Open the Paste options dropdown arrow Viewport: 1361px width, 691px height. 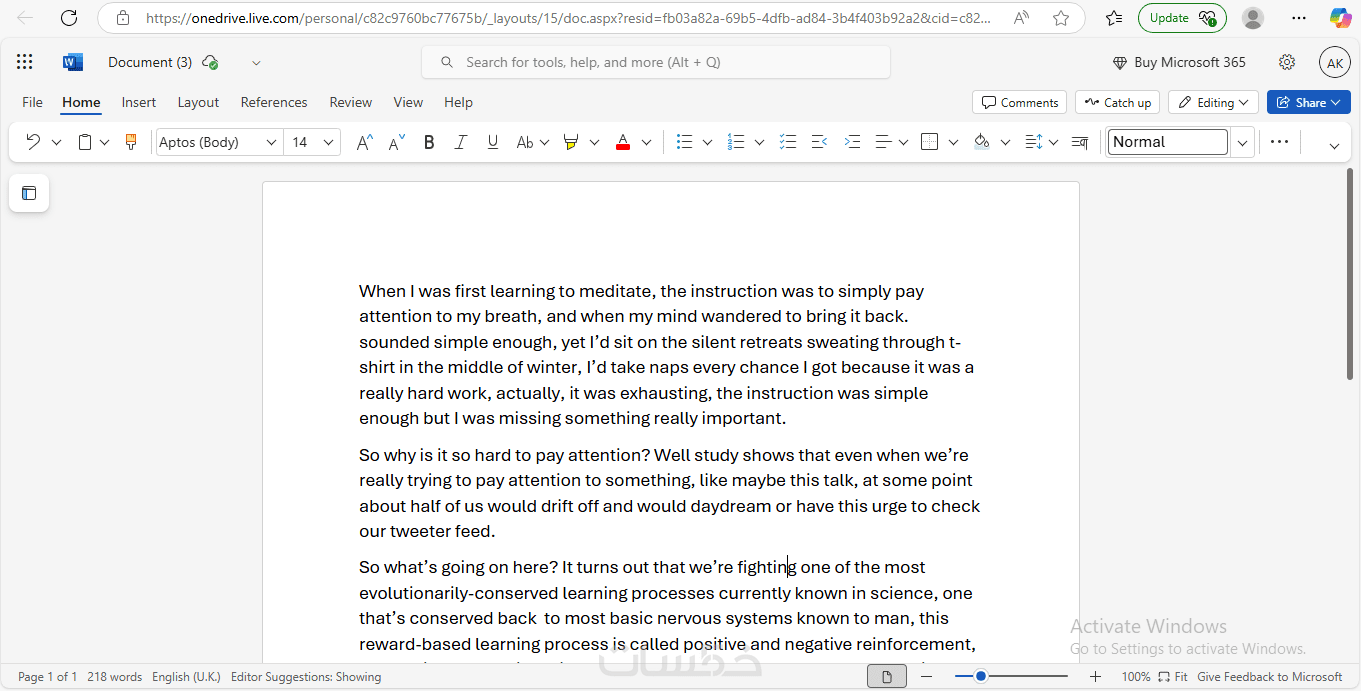[x=104, y=142]
